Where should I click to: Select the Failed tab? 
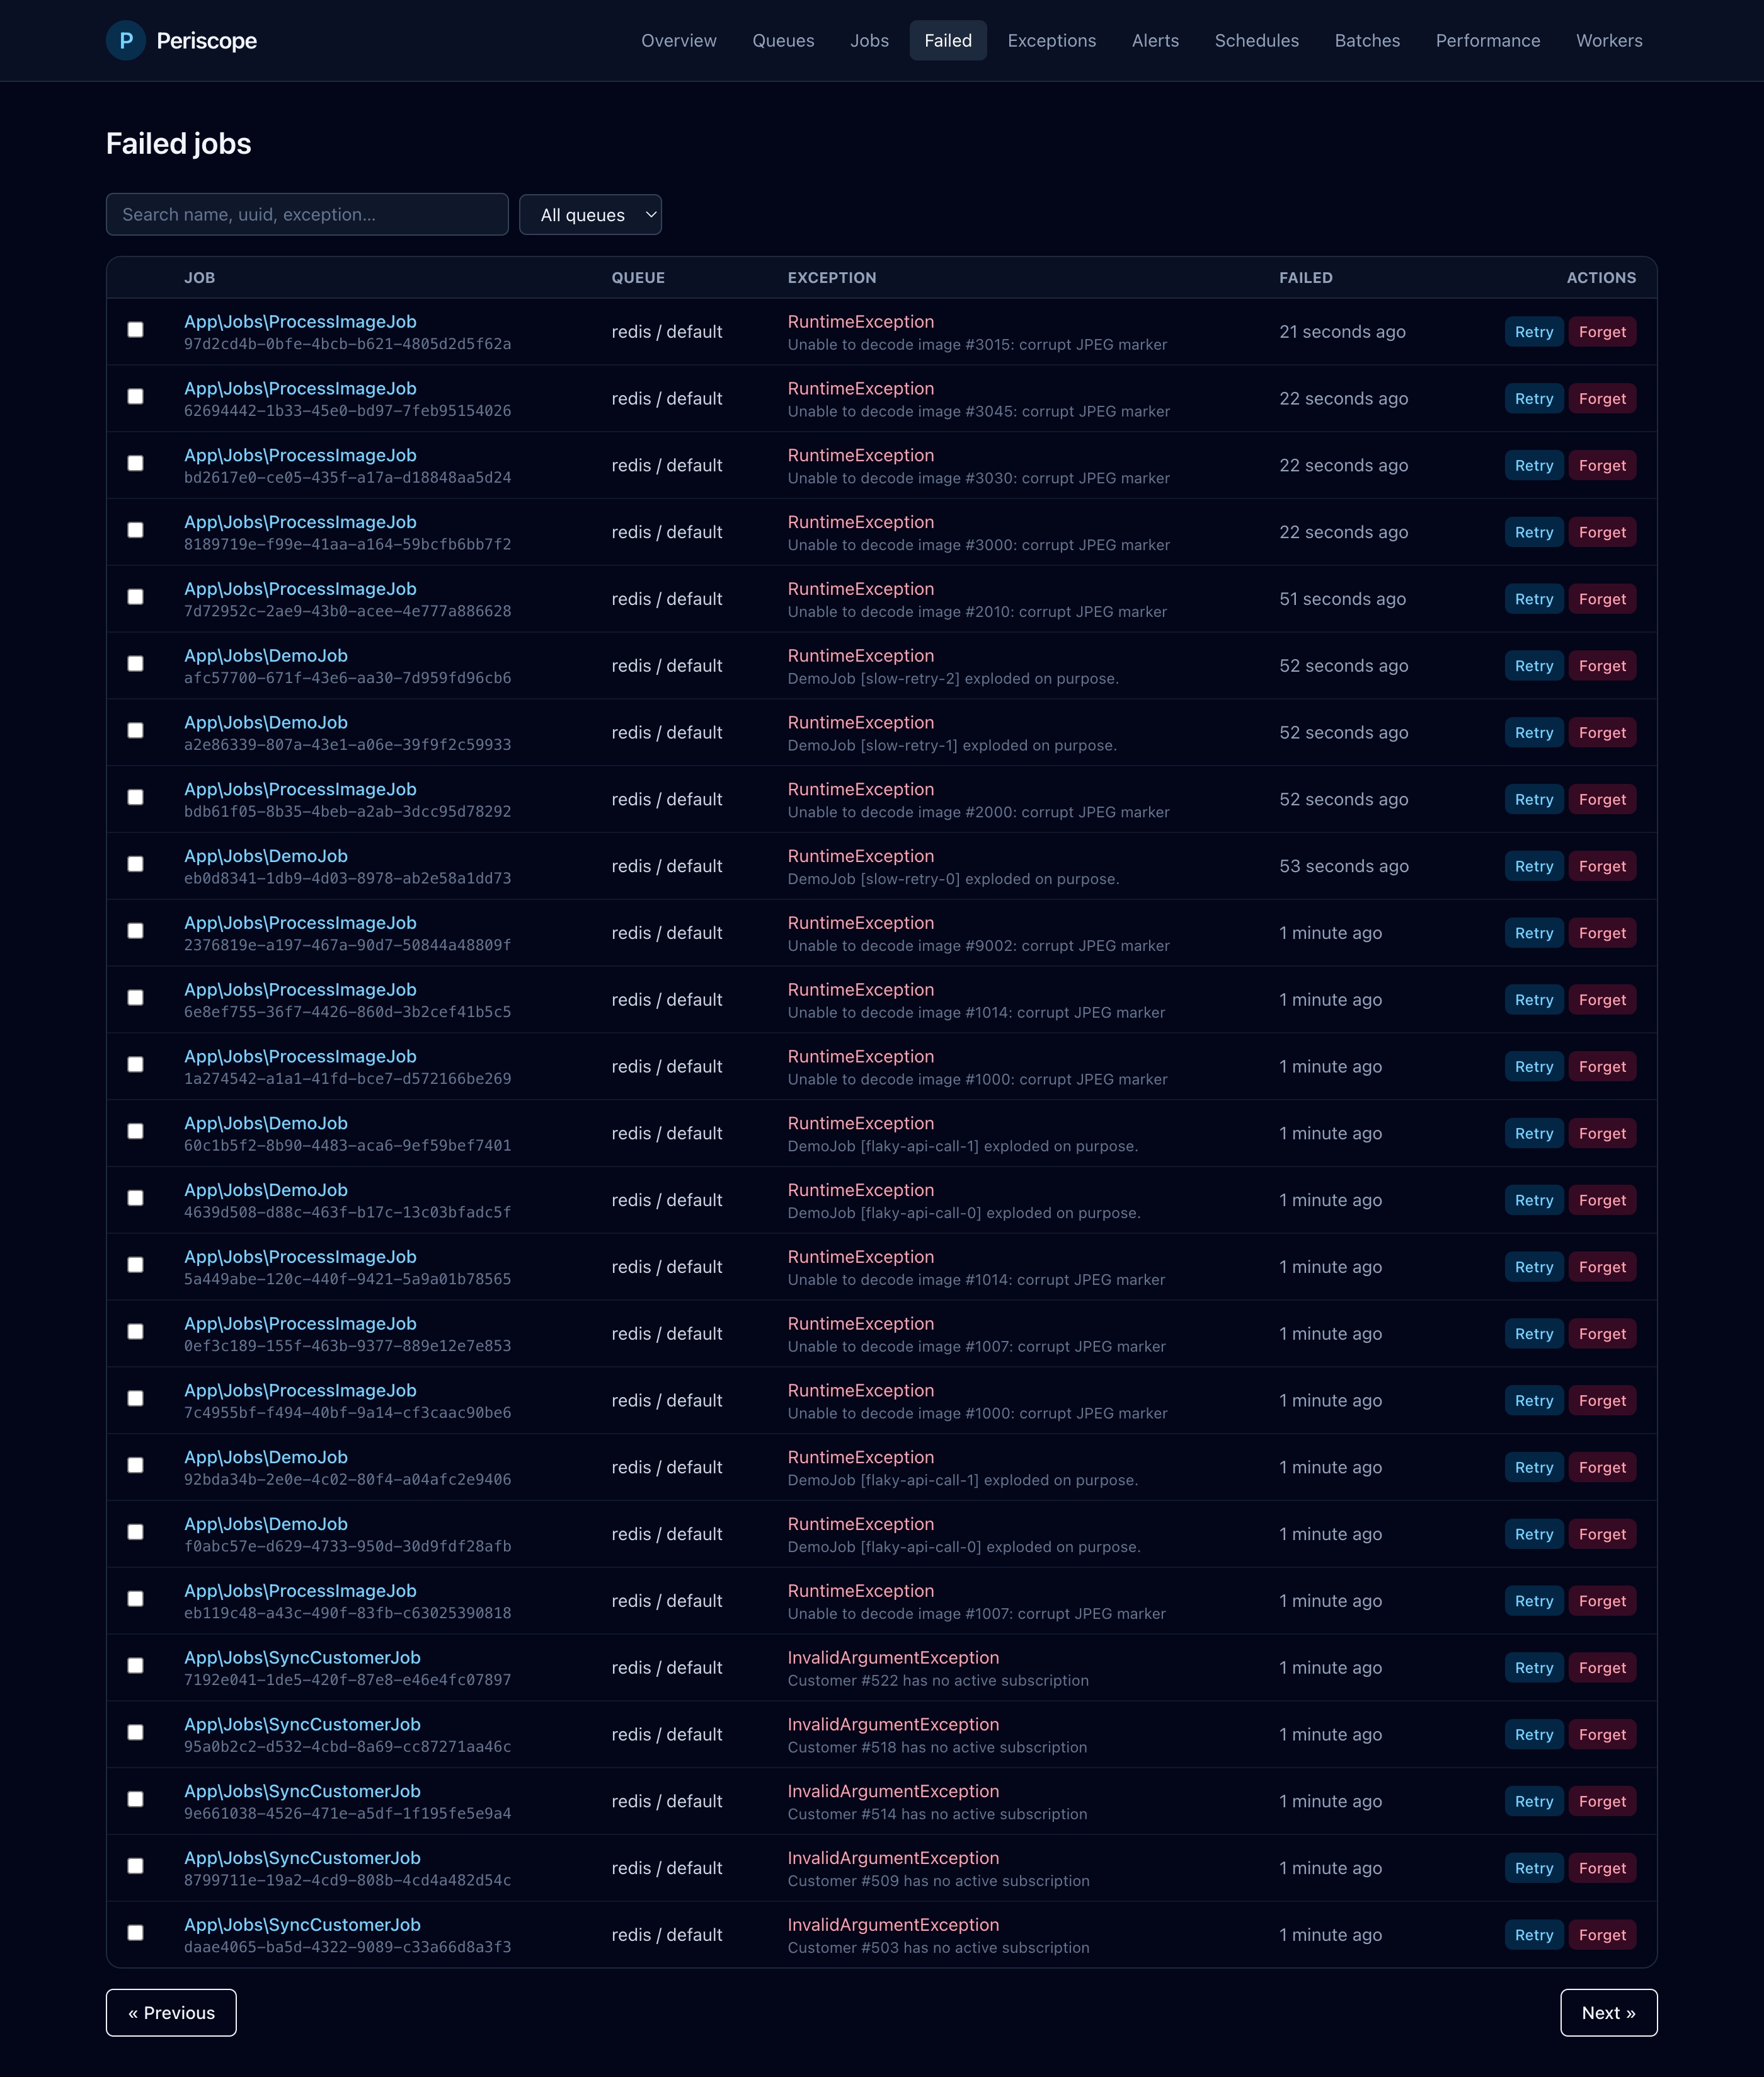[948, 40]
